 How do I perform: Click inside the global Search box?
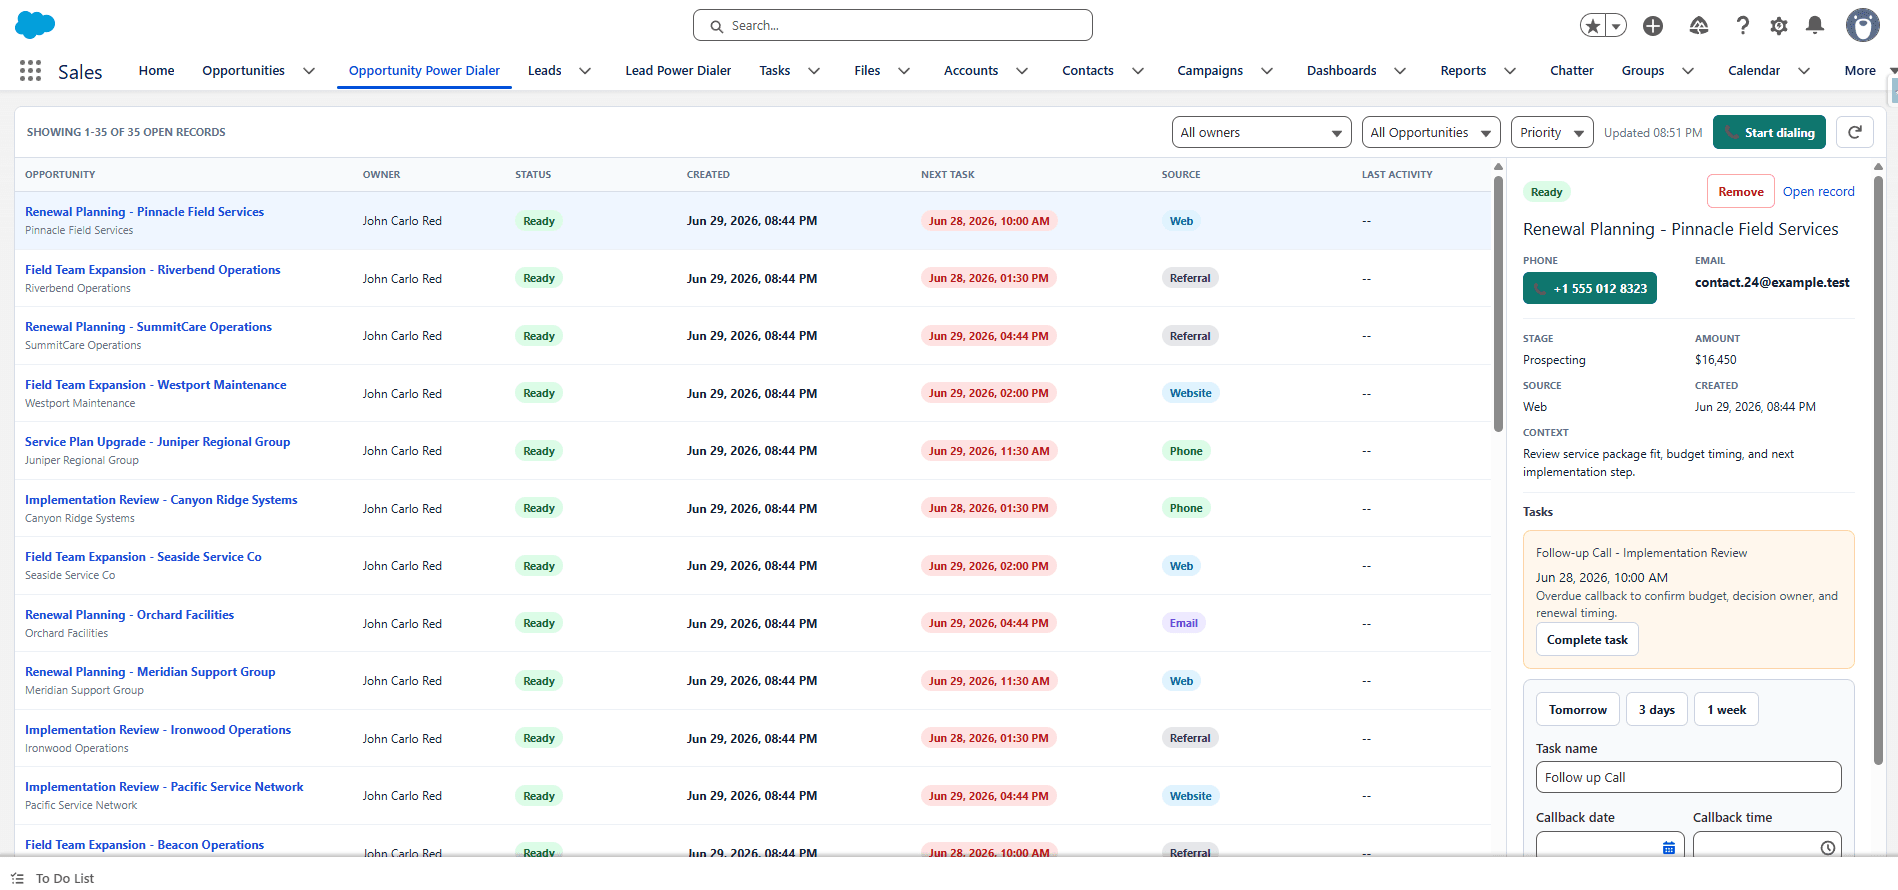pos(893,26)
